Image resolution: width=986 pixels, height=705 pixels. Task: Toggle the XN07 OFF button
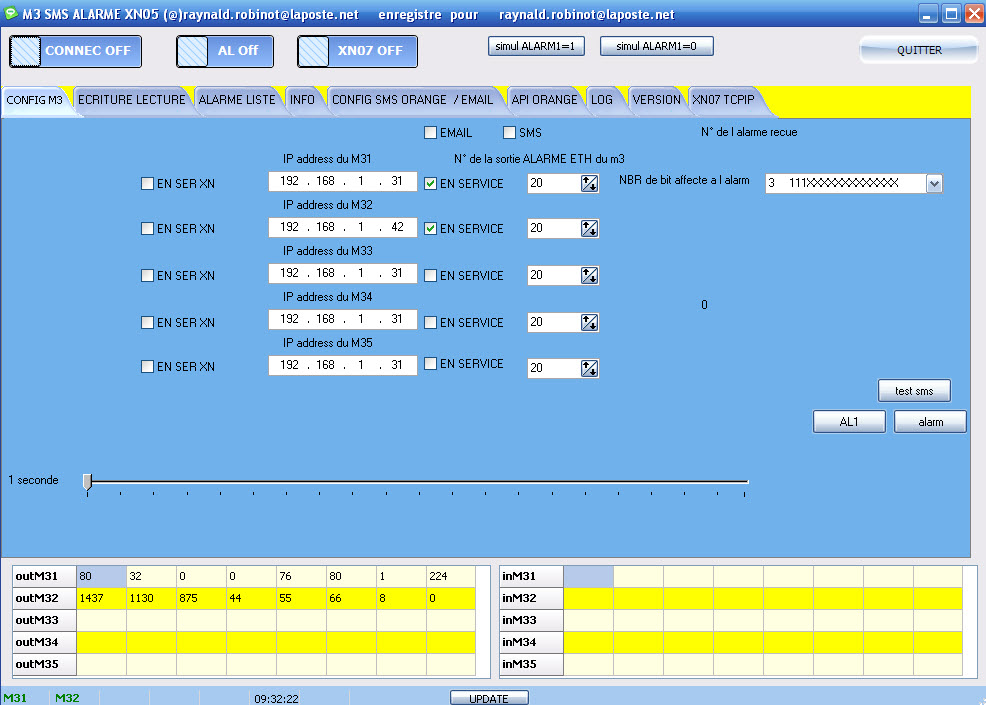357,51
